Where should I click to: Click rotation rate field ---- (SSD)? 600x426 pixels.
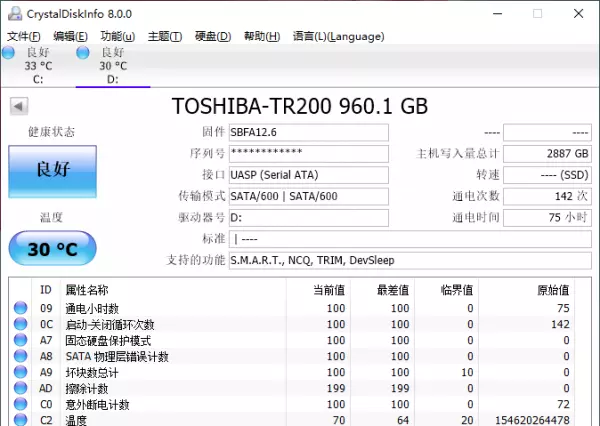pyautogui.click(x=547, y=175)
